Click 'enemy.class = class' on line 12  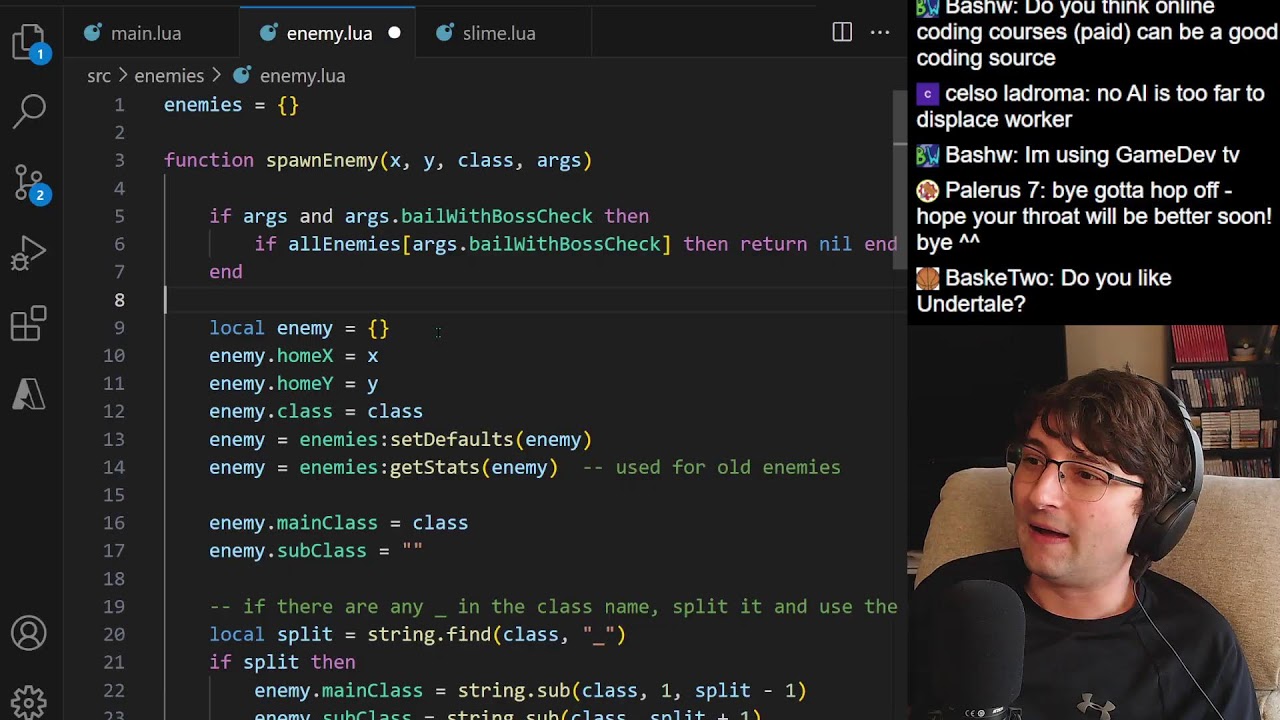pyautogui.click(x=316, y=411)
